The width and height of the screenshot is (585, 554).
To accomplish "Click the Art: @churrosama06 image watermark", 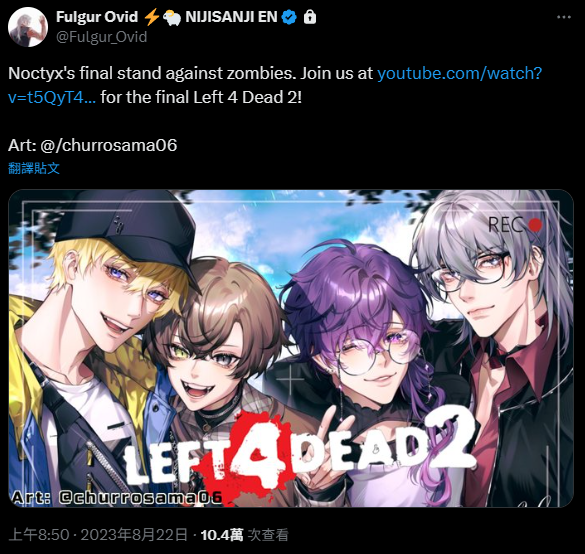I will (117, 498).
